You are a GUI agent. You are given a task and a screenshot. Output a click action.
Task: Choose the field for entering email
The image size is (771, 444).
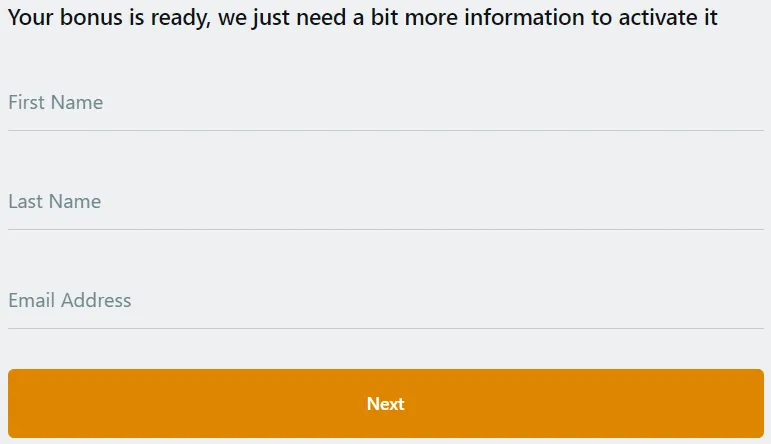click(385, 301)
